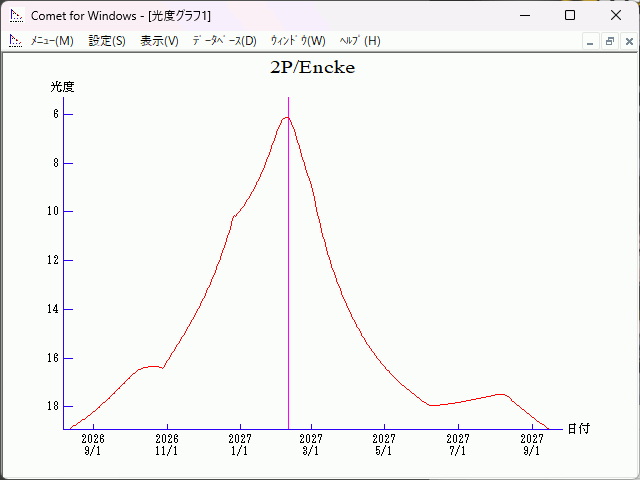Maximize the Comet for Windows window
640x480 pixels.
(x=570, y=16)
